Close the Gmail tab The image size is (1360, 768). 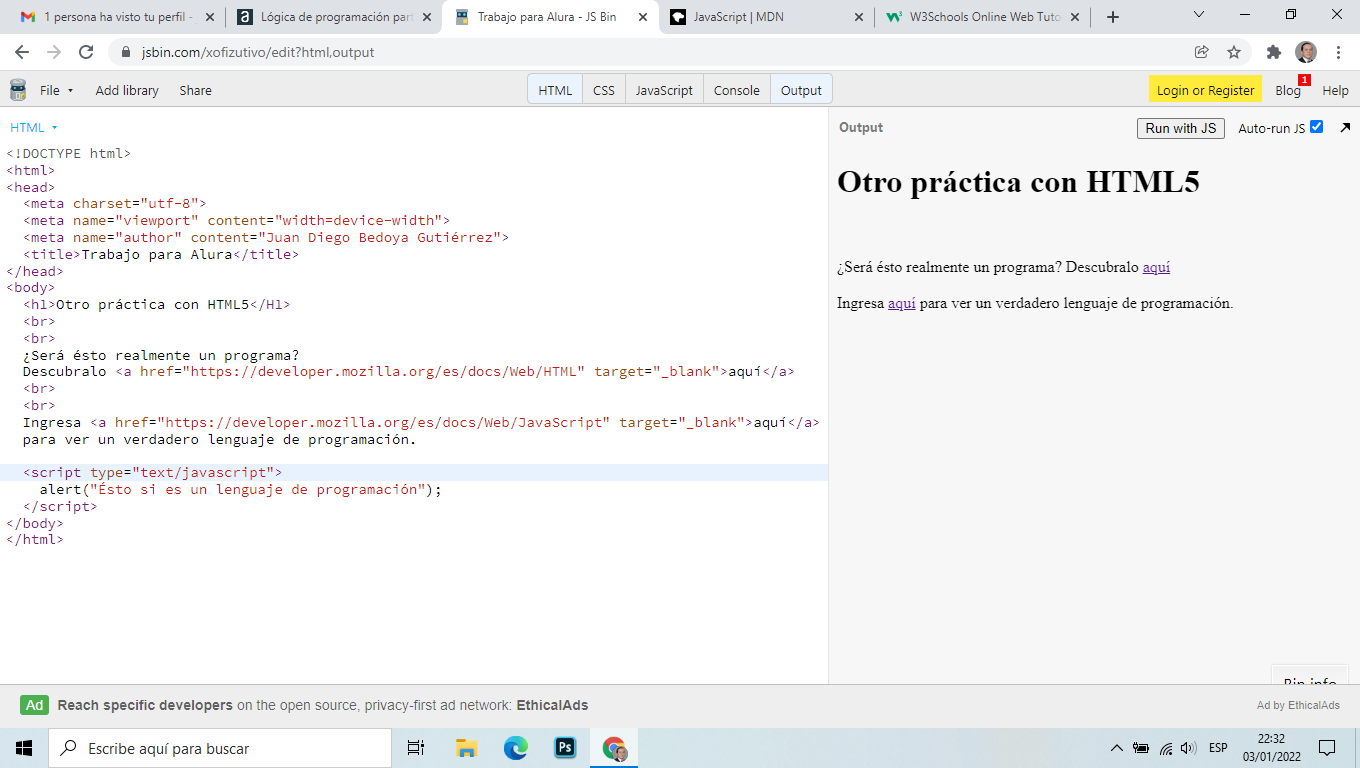pyautogui.click(x=210, y=17)
